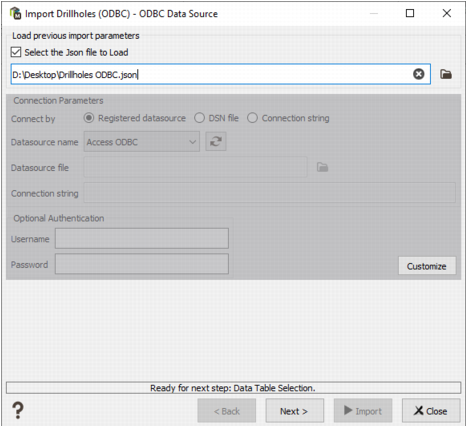466x426 pixels.
Task: Click the Username input field
Action: [x=142, y=238]
